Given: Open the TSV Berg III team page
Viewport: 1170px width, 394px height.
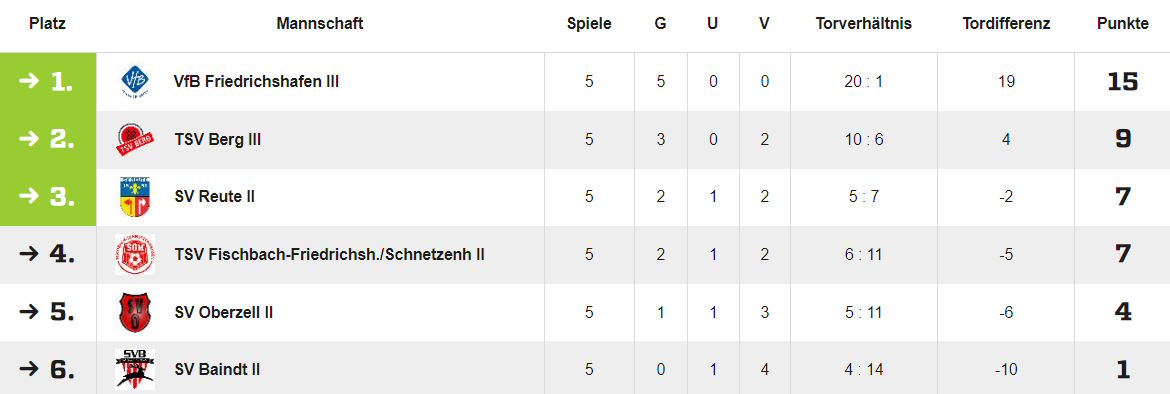Looking at the screenshot, I should pyautogui.click(x=218, y=139).
